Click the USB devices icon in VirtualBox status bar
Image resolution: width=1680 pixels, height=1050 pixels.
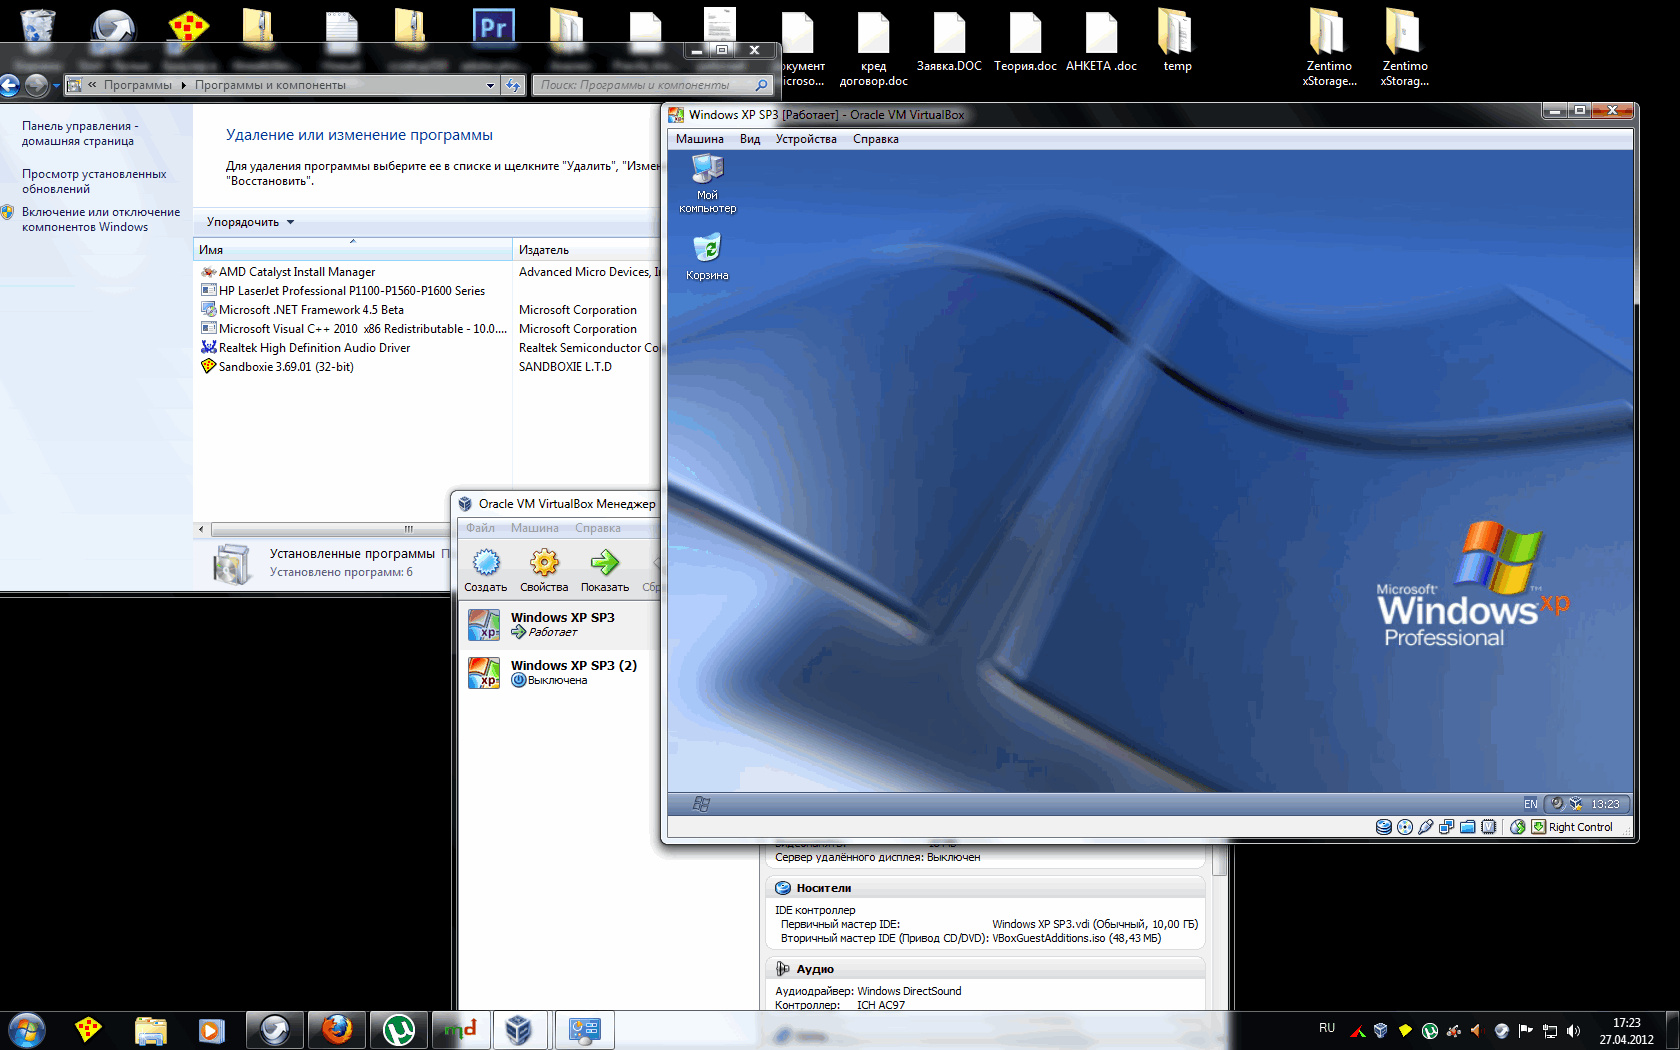(1426, 827)
